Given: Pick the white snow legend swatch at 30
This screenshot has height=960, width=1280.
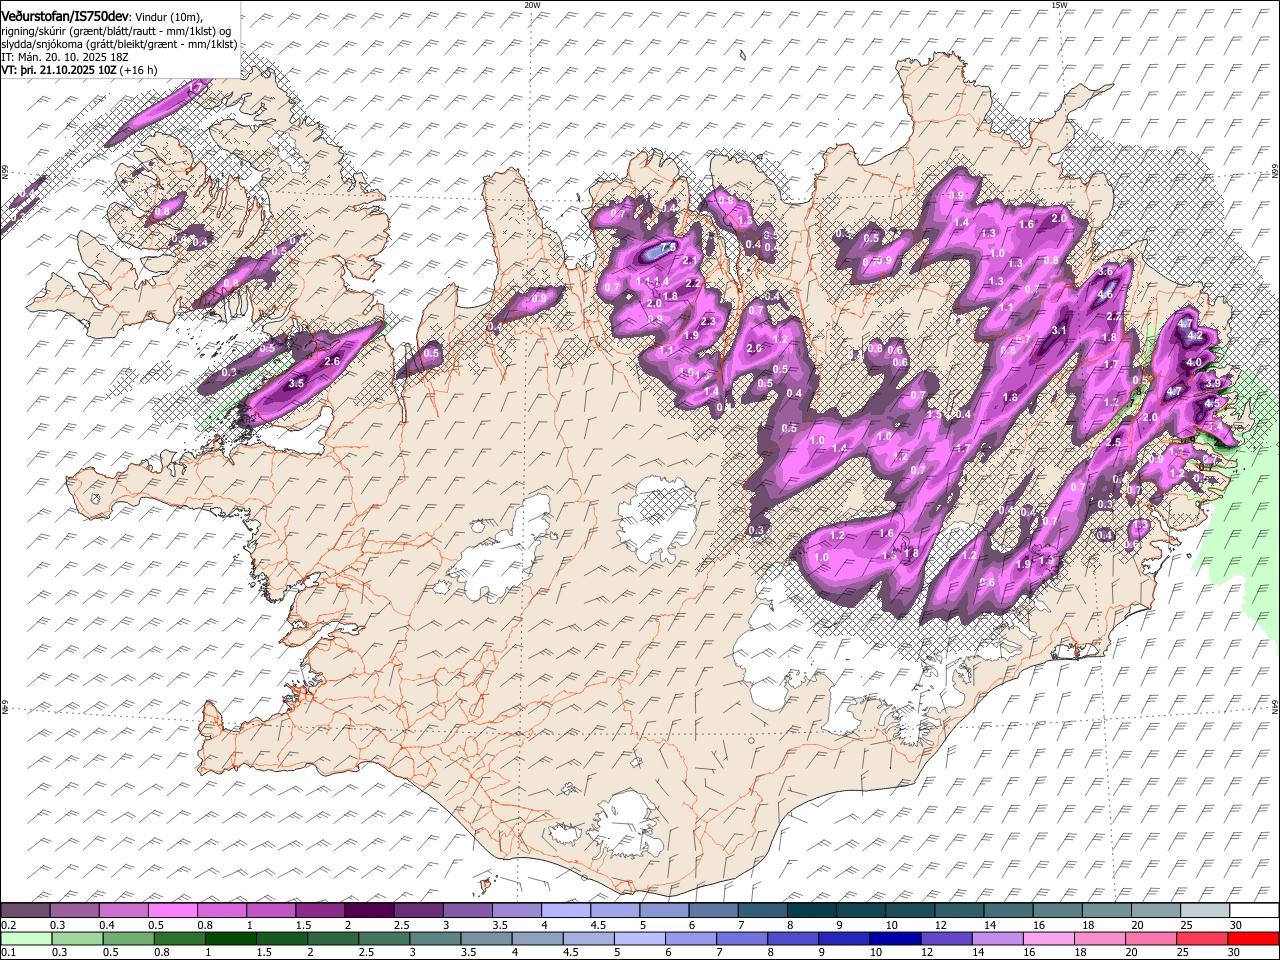Looking at the screenshot, I should coord(1253,911).
